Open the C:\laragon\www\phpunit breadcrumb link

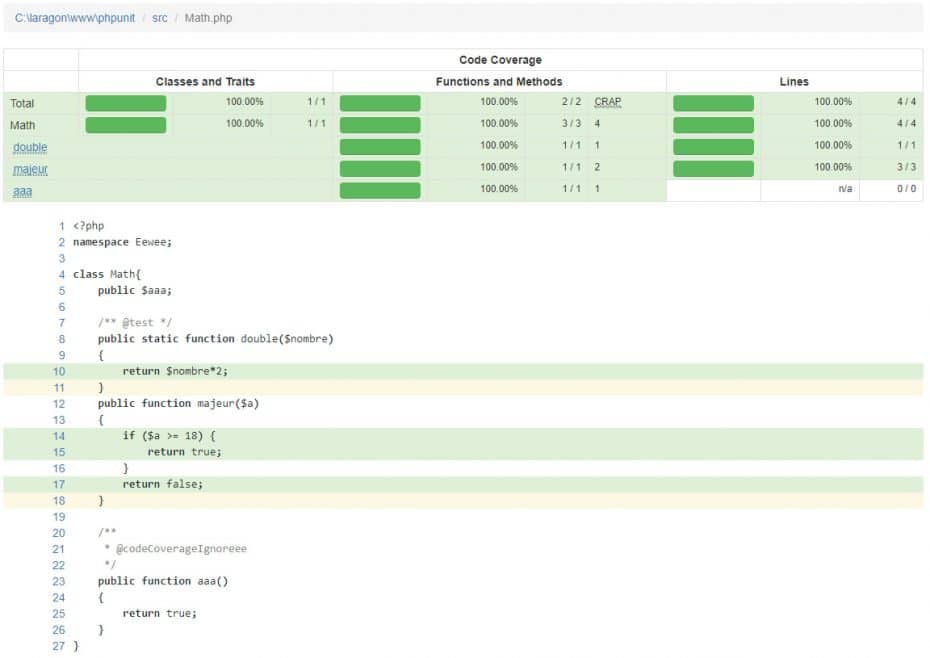point(75,18)
